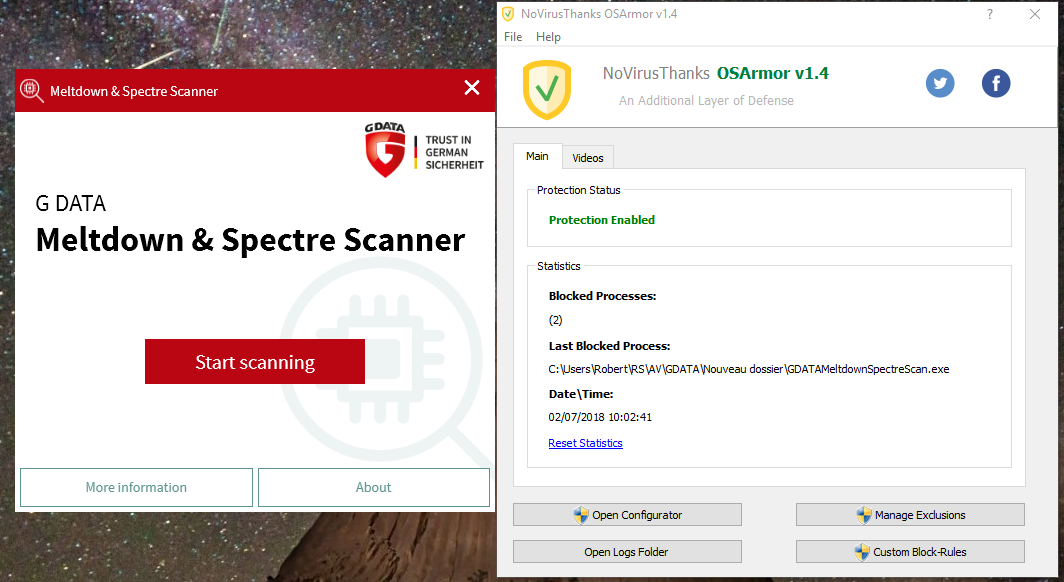The image size is (1064, 582).
Task: Close the OSArmor window
Action: [x=1035, y=14]
